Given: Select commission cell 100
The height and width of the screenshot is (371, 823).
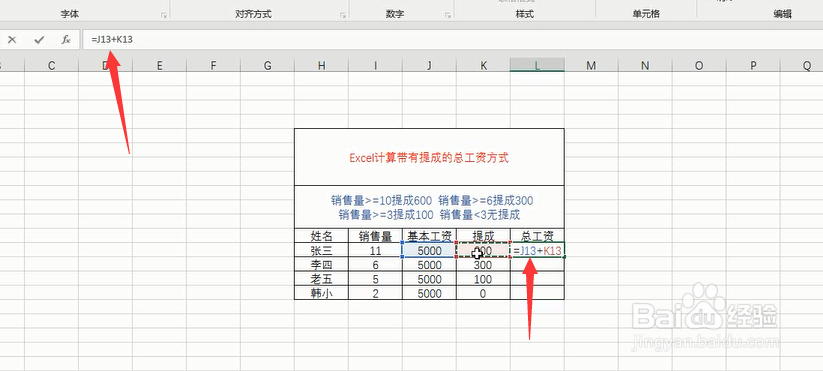Looking at the screenshot, I should coord(483,279).
